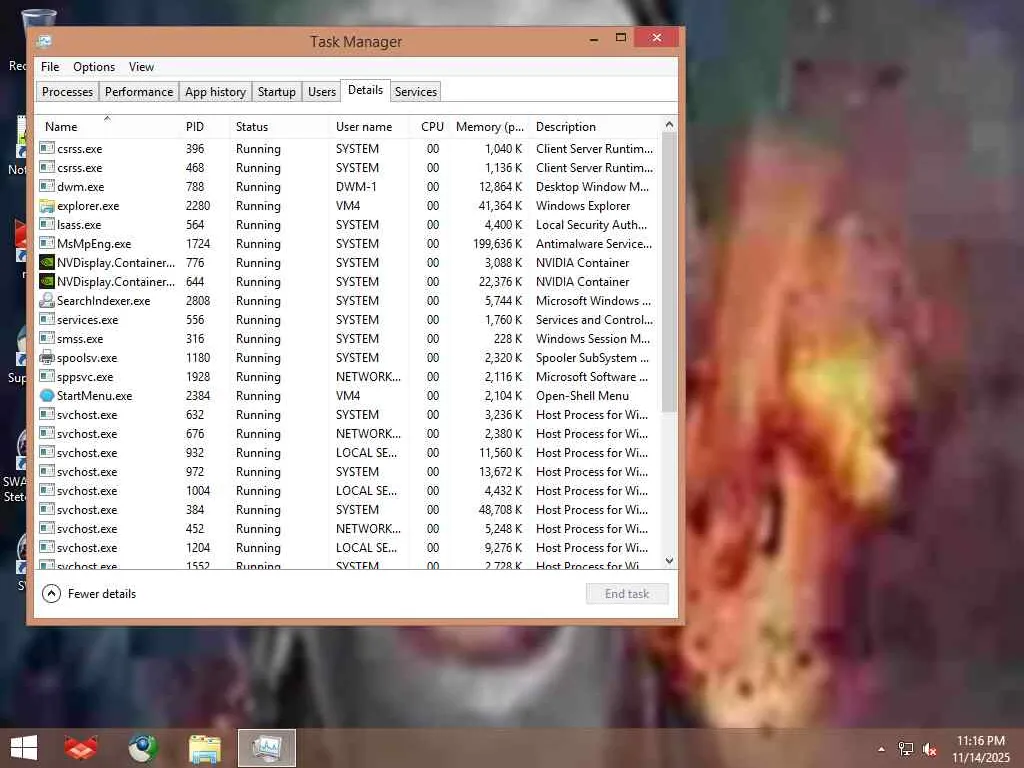Launch the browser icon in taskbar
The width and height of the screenshot is (1024, 768).
click(x=142, y=748)
